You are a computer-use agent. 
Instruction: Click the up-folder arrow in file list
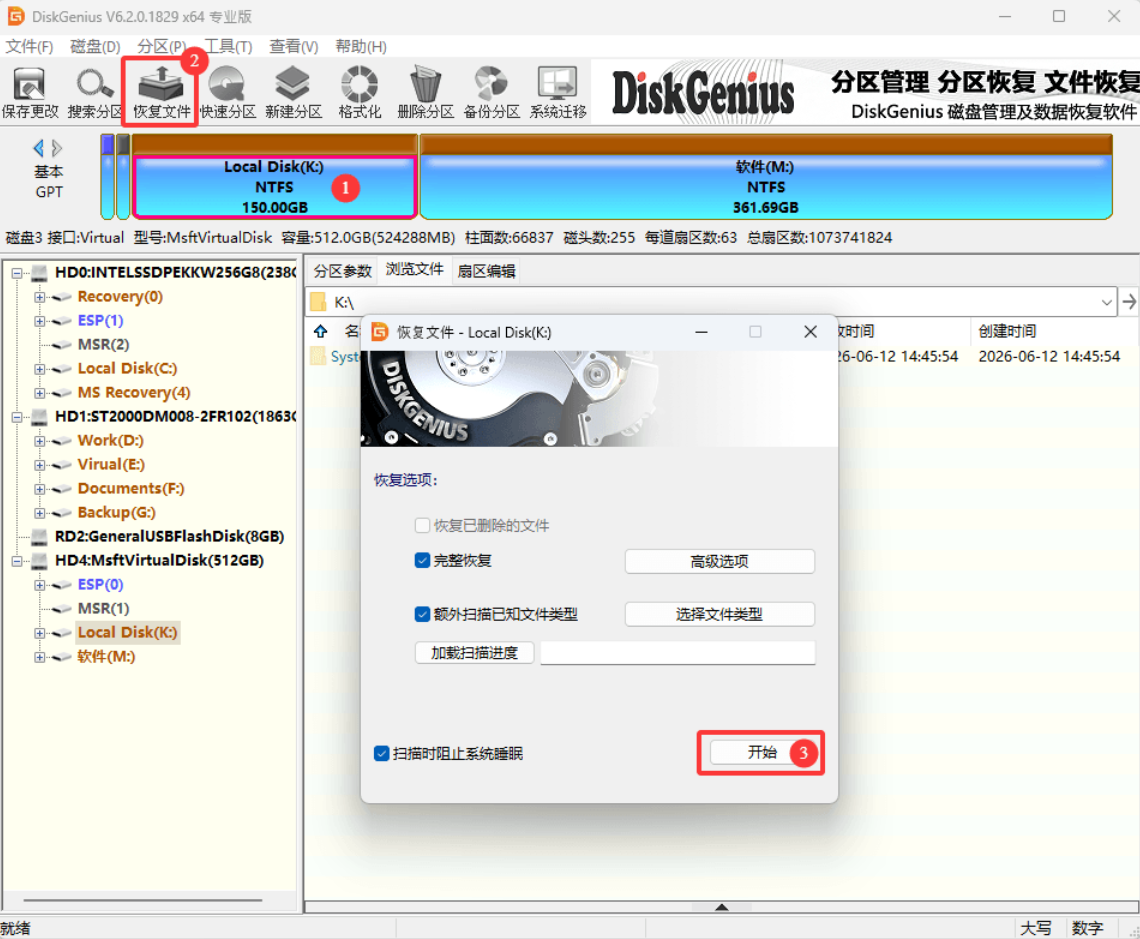click(321, 331)
